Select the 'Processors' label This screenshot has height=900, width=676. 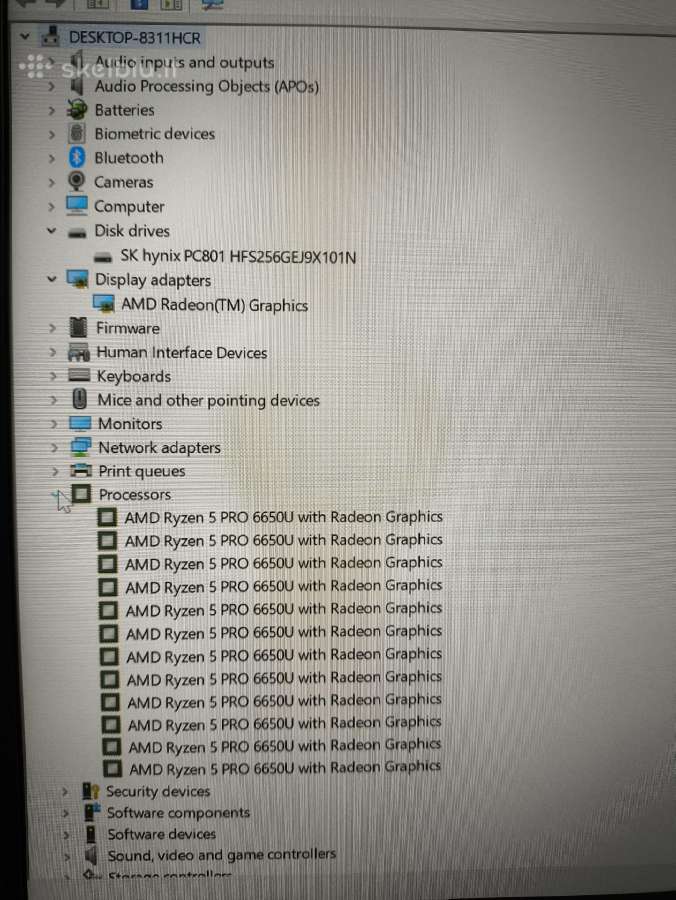pyautogui.click(x=135, y=494)
